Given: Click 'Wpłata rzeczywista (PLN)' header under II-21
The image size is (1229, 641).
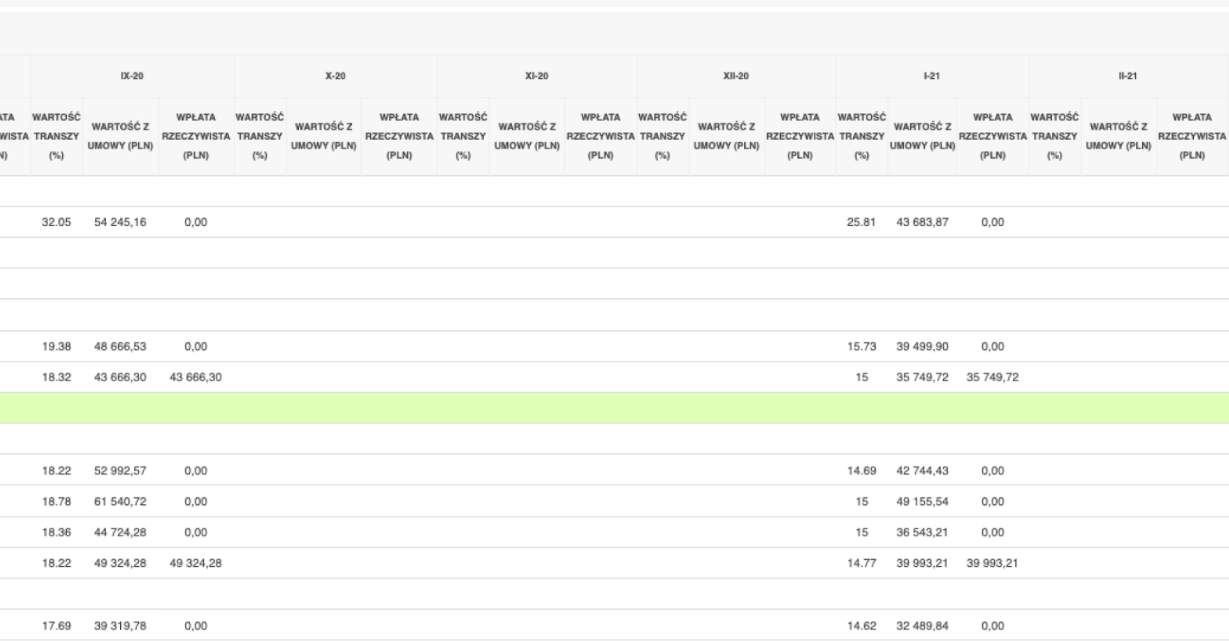Looking at the screenshot, I should [1192, 136].
